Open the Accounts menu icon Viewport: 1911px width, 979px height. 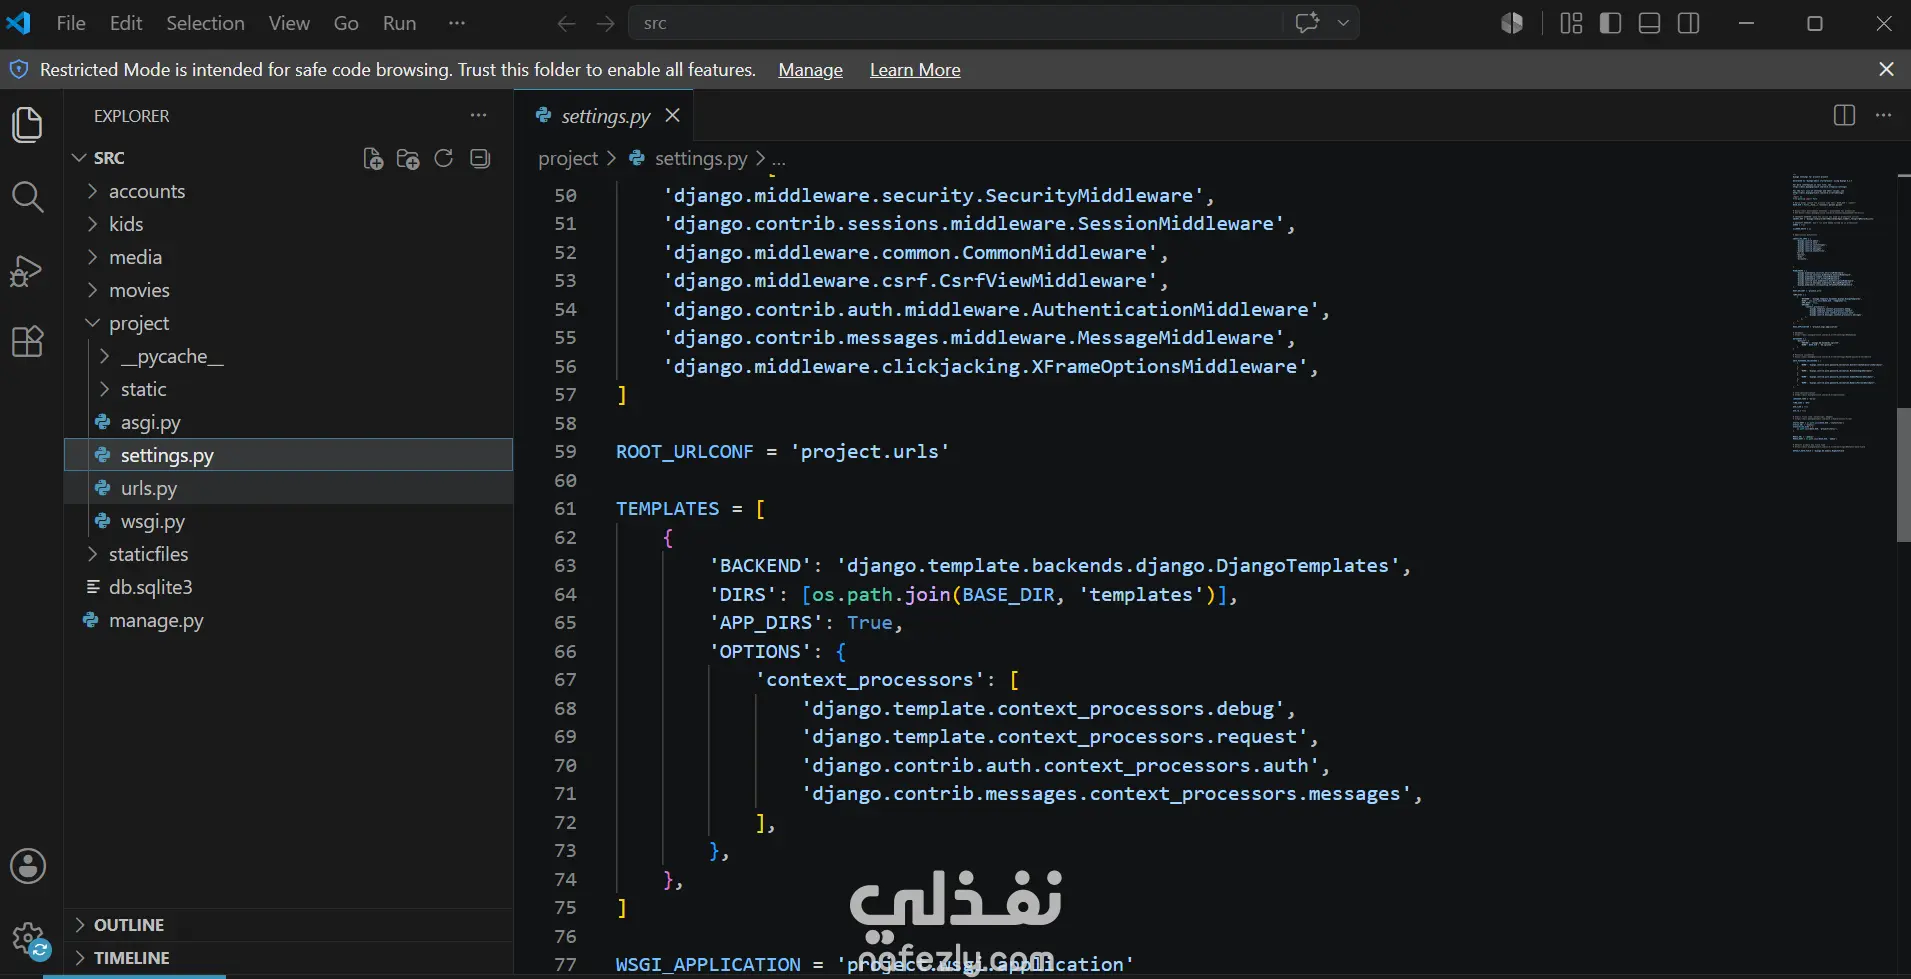[x=28, y=866]
